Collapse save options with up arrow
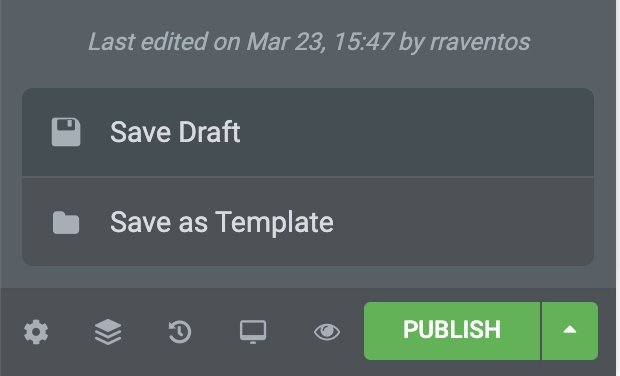The width and height of the screenshot is (620, 376). pyautogui.click(x=570, y=331)
